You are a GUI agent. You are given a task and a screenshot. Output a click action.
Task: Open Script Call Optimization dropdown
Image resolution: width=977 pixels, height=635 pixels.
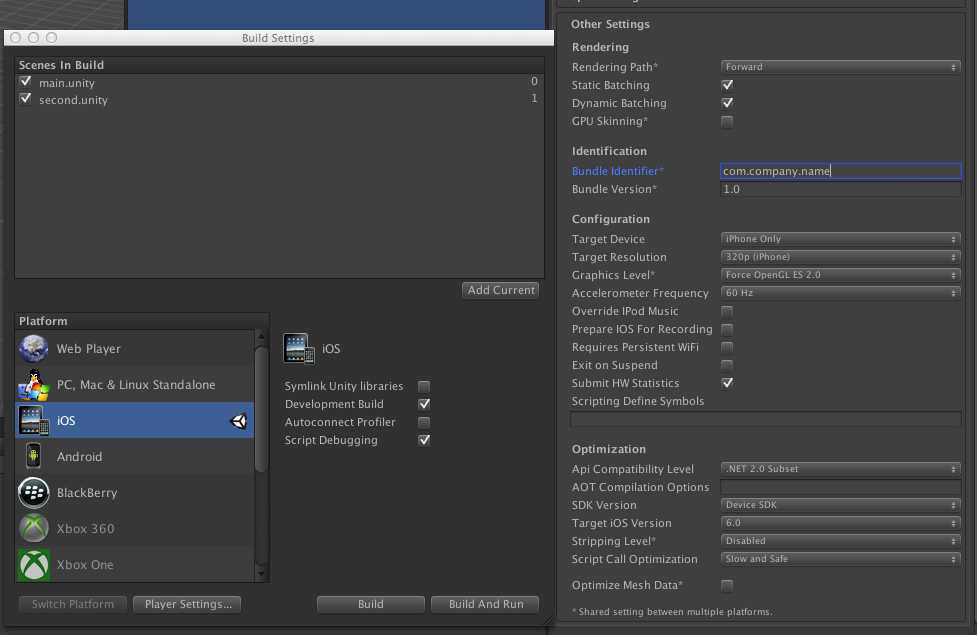tap(840, 559)
